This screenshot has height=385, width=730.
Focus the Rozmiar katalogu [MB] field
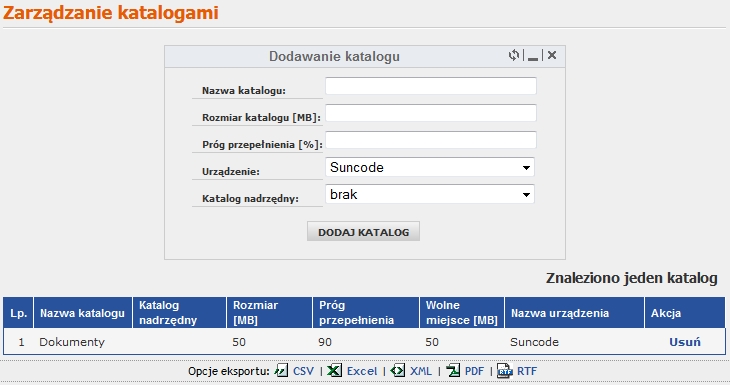tap(431, 113)
